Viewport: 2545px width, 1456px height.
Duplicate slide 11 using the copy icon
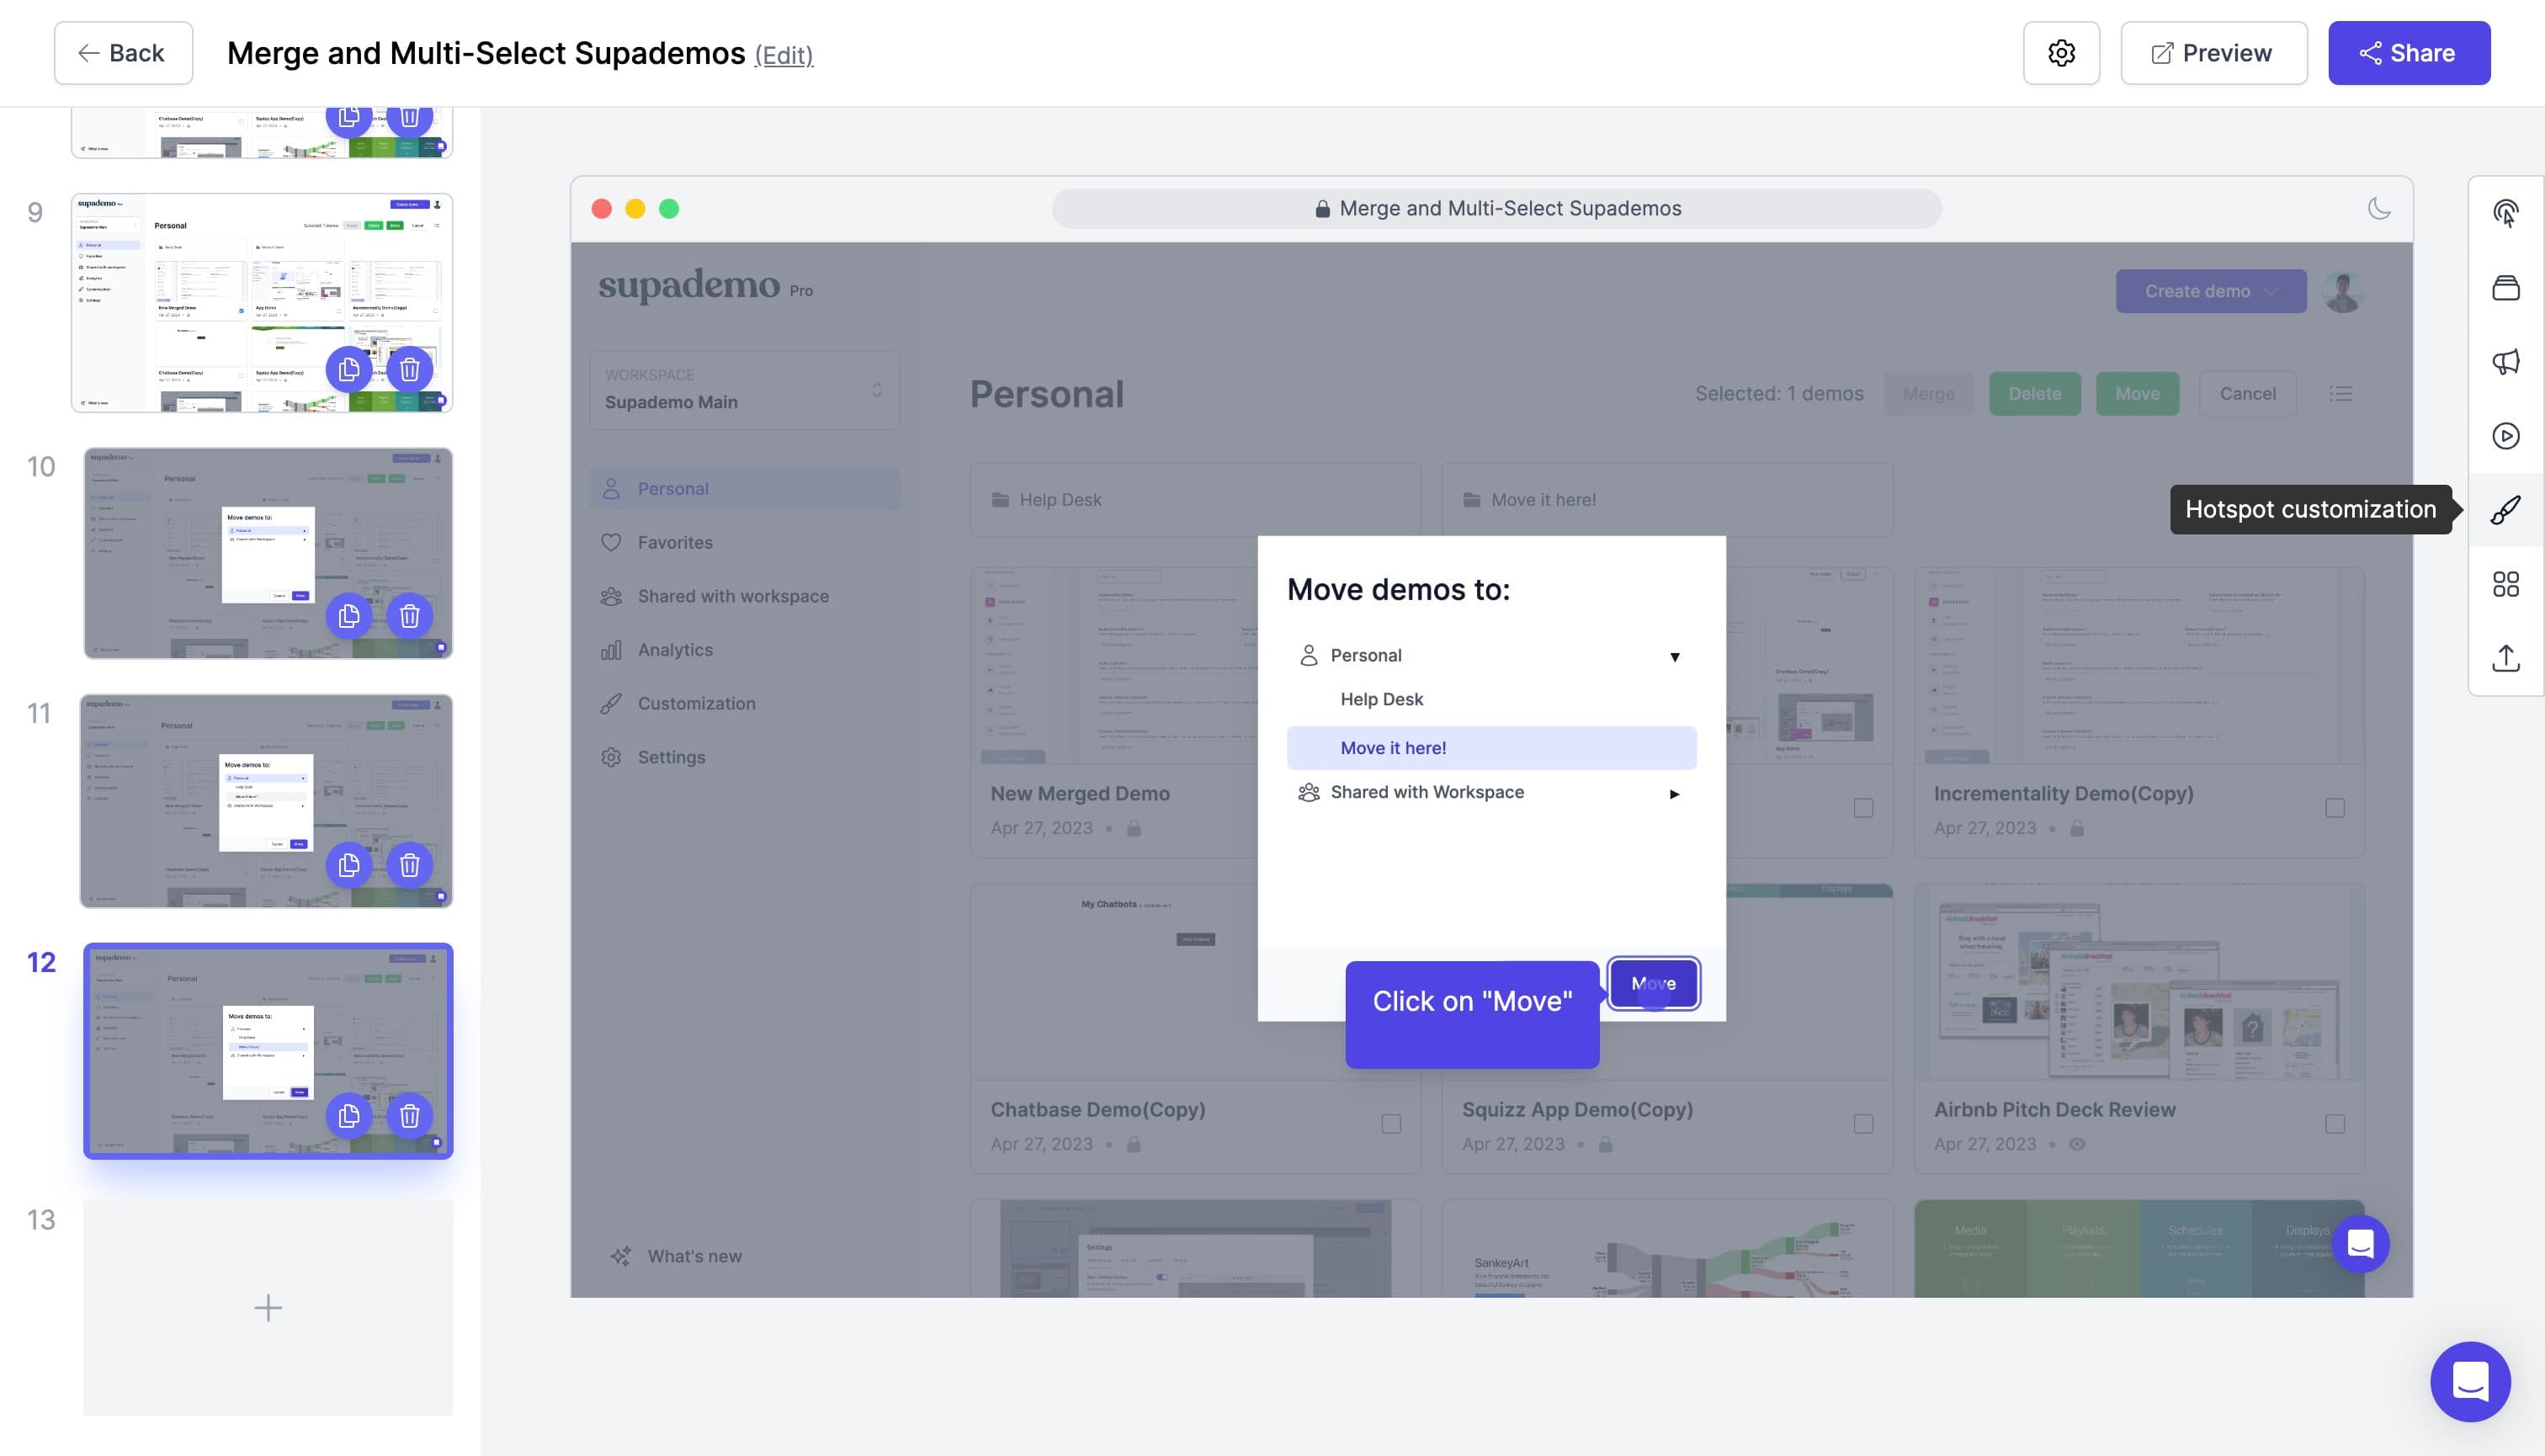coord(349,865)
